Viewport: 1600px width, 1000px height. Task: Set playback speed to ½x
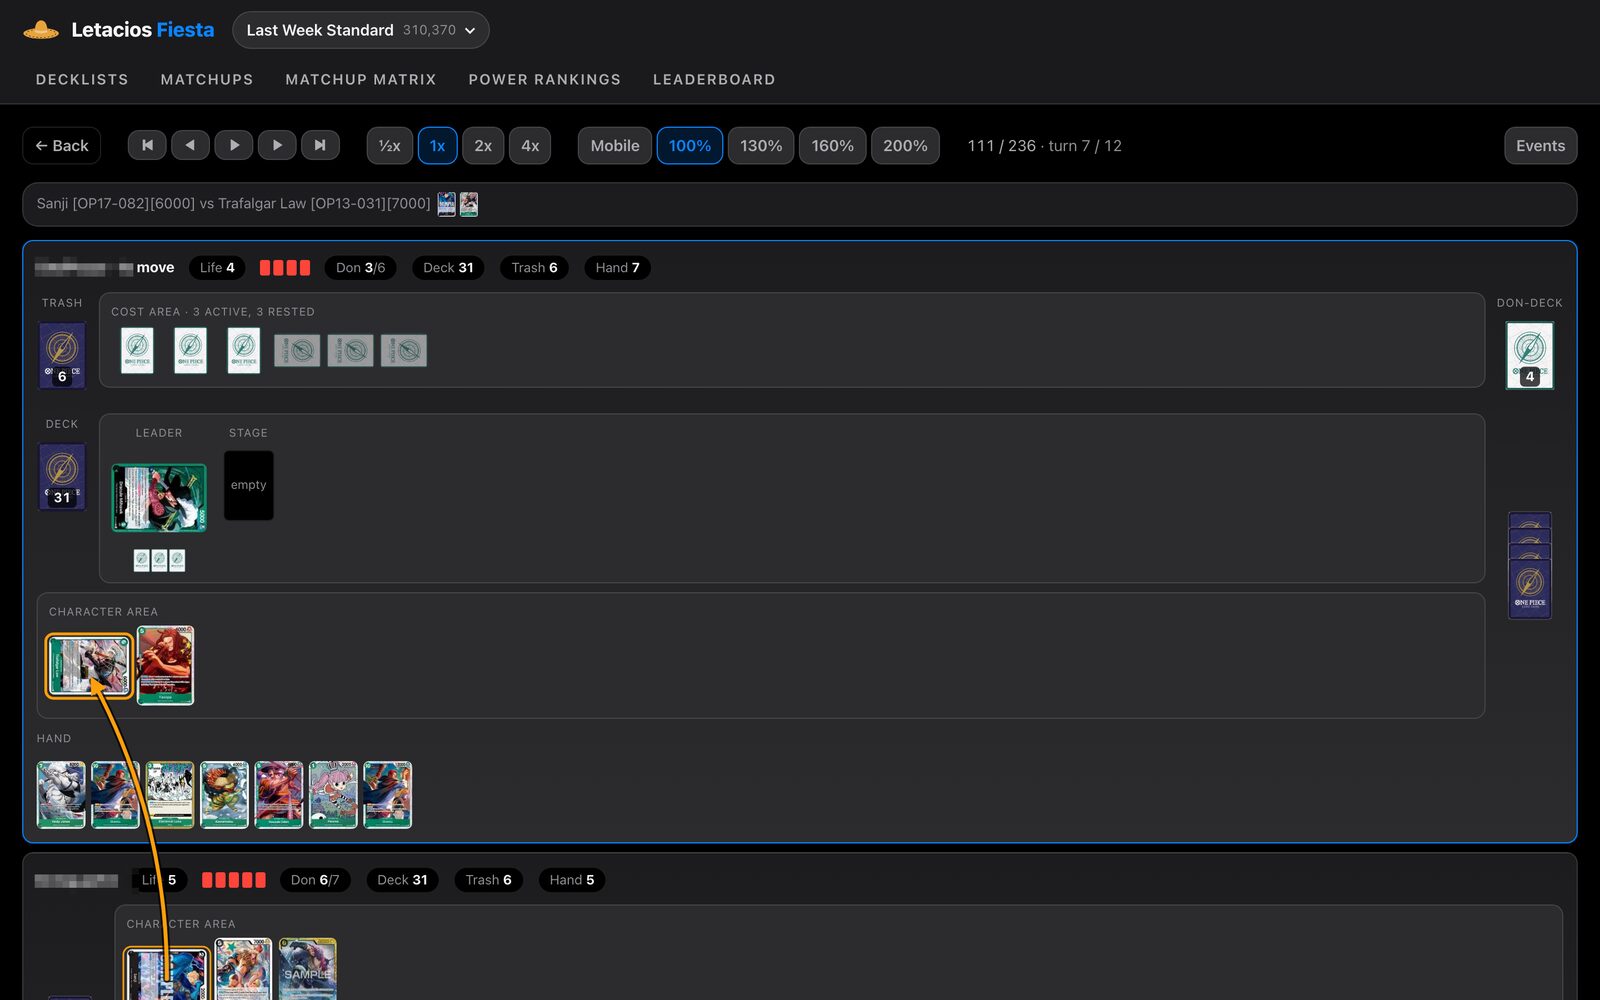(390, 145)
